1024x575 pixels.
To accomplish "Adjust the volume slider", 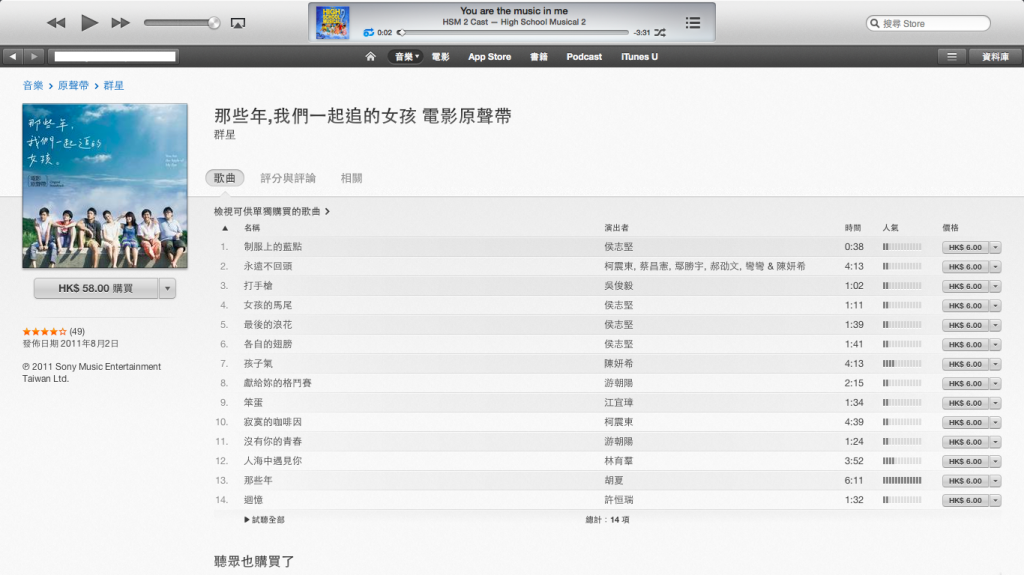I will 180,22.
